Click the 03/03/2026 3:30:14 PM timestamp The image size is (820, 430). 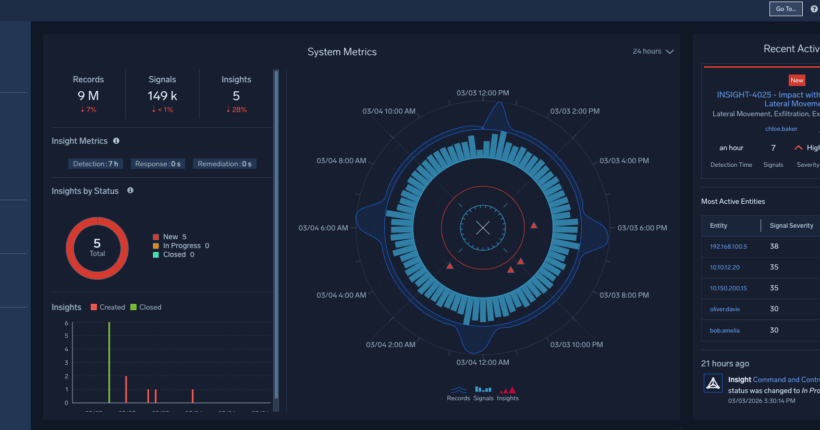tap(761, 401)
